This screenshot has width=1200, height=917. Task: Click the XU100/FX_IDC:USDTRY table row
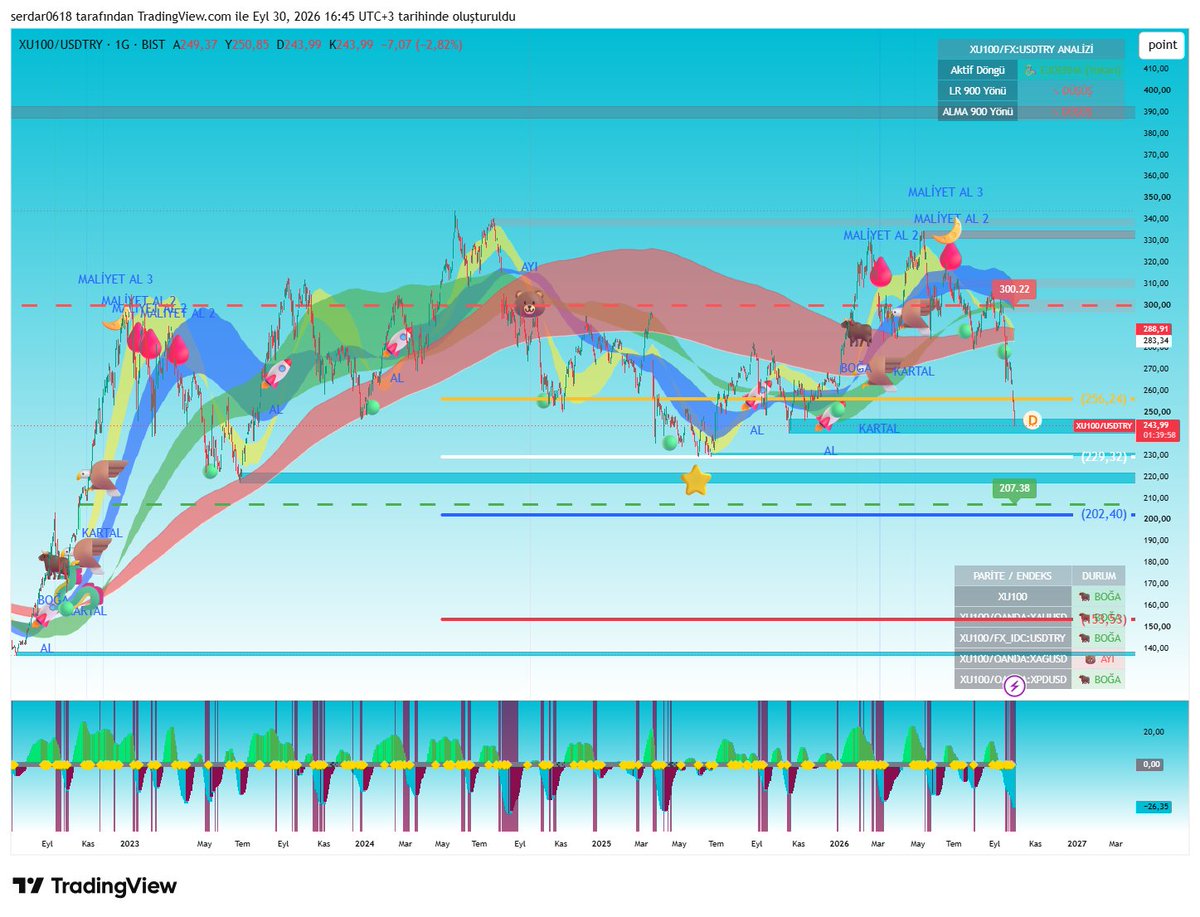1039,638
